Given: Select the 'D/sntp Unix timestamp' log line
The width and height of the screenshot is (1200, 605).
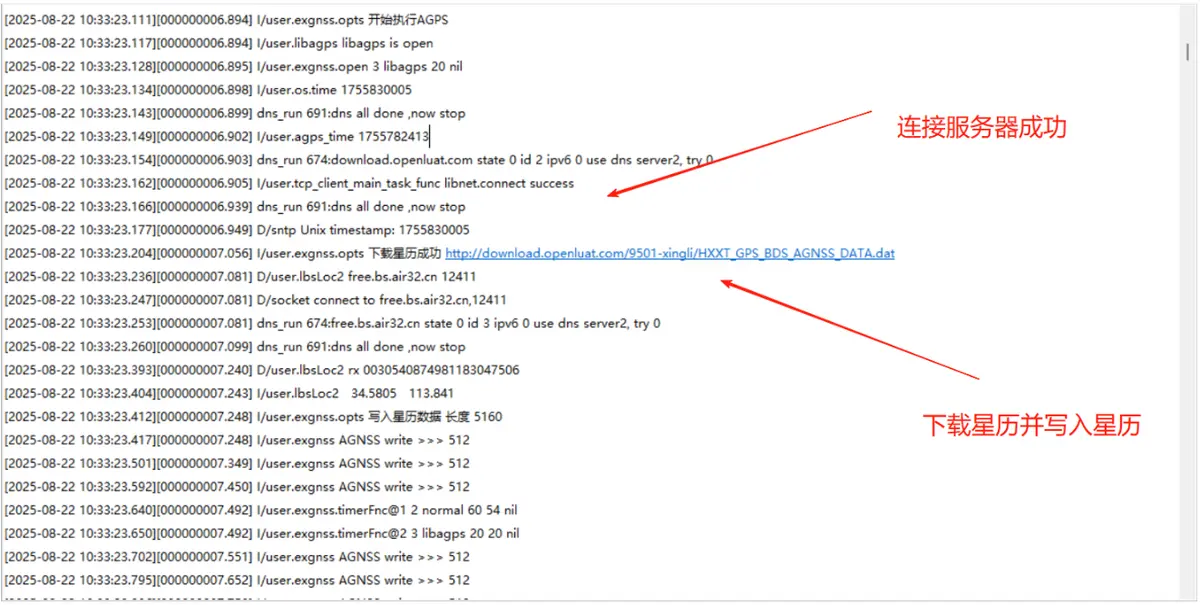Looking at the screenshot, I should tap(237, 230).
